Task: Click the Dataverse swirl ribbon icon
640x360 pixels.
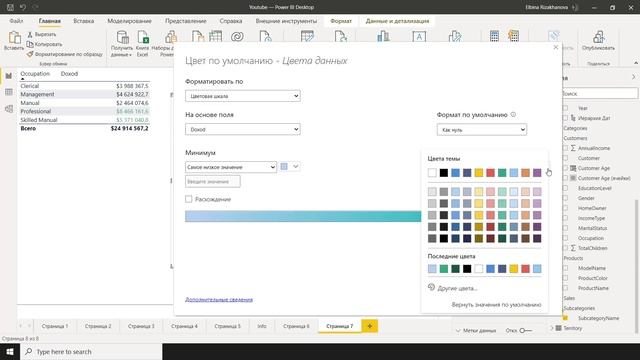Action: (x=237, y=37)
